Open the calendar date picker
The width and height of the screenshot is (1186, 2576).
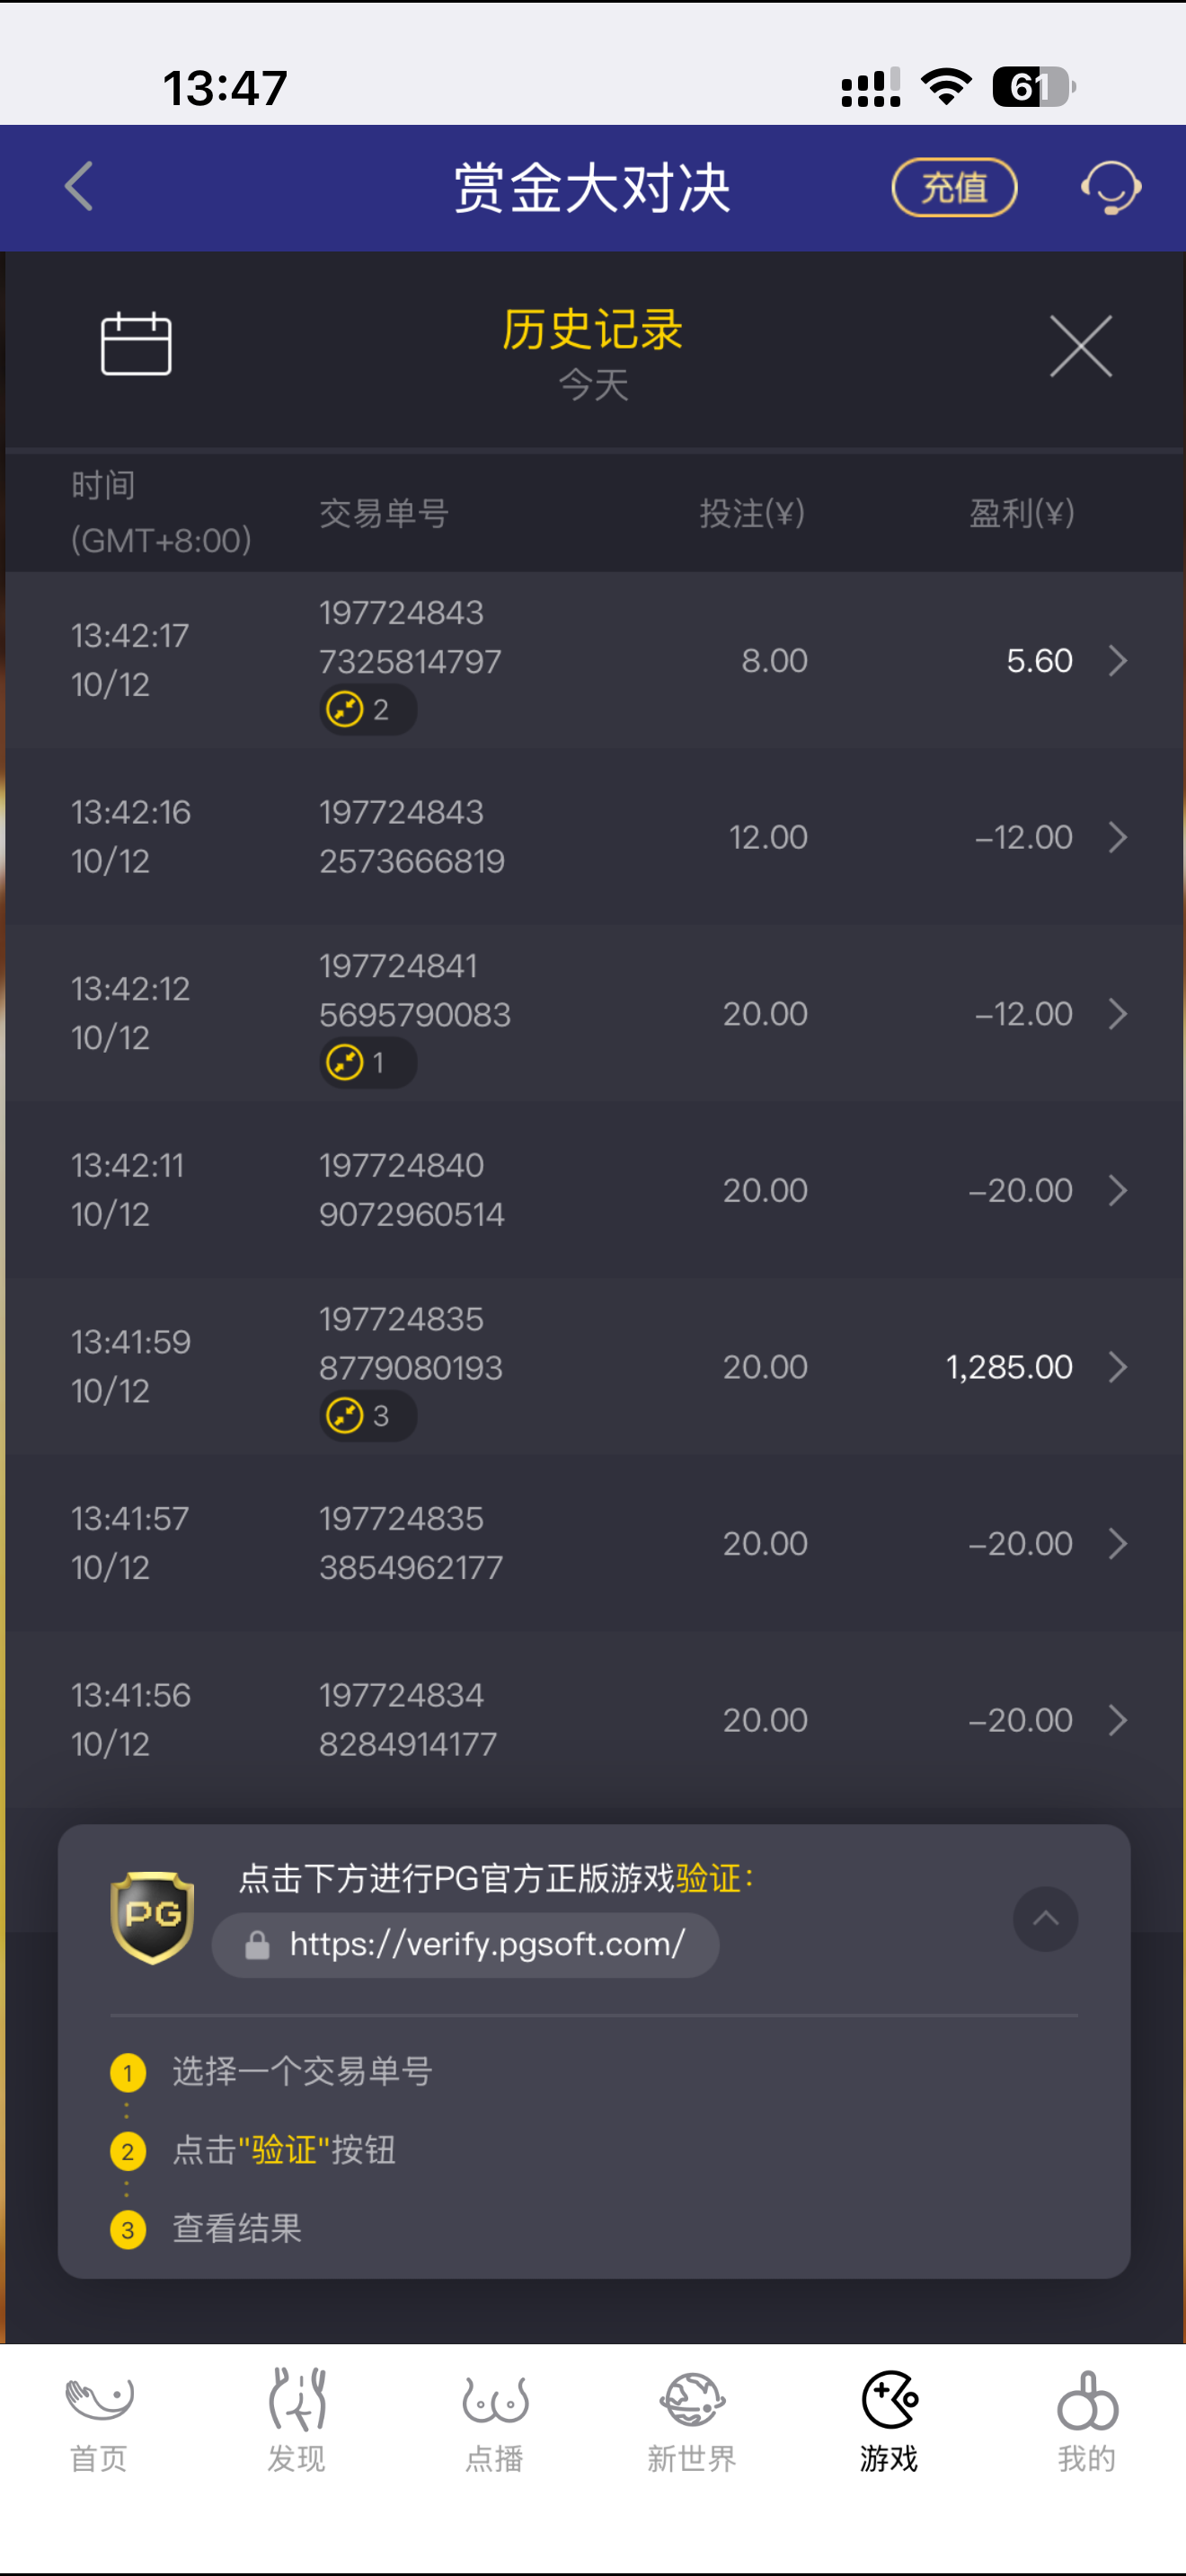point(136,344)
